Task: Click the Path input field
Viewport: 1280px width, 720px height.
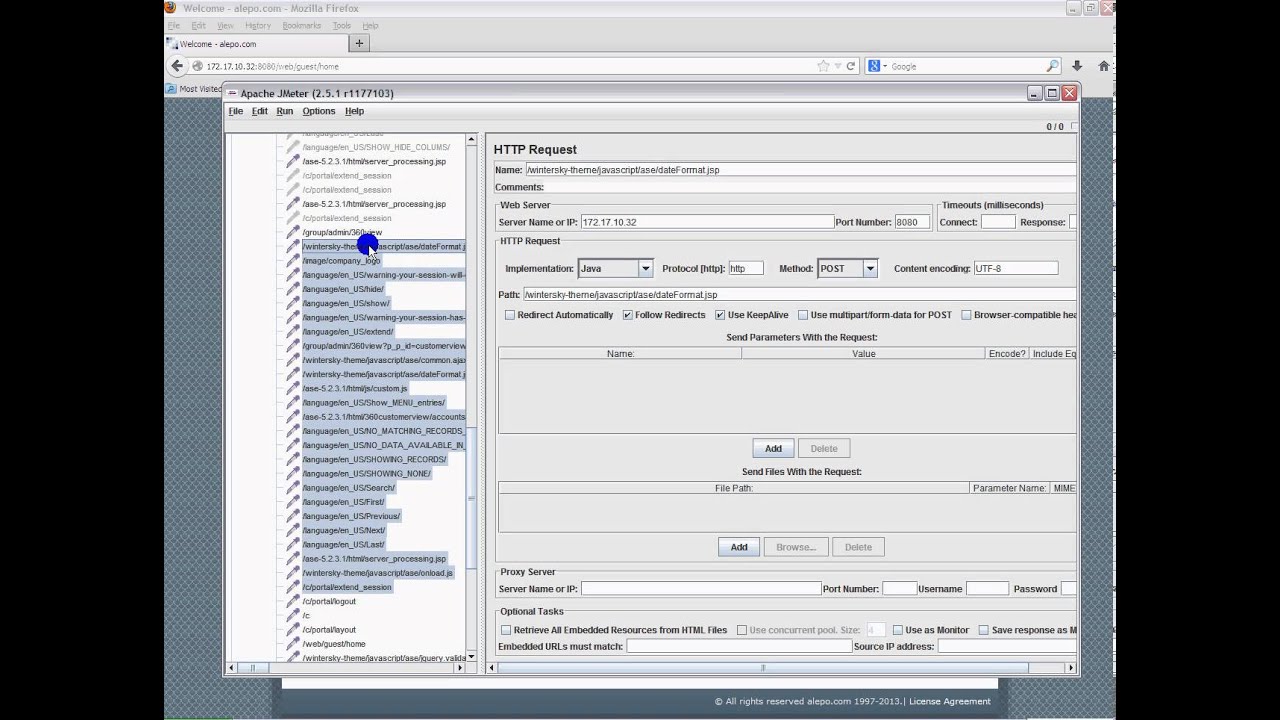Action: 799,295
